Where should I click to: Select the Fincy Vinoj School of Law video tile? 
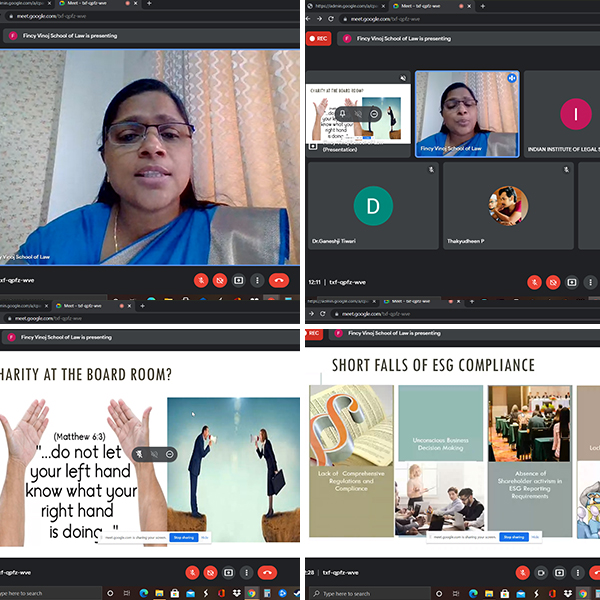467,114
